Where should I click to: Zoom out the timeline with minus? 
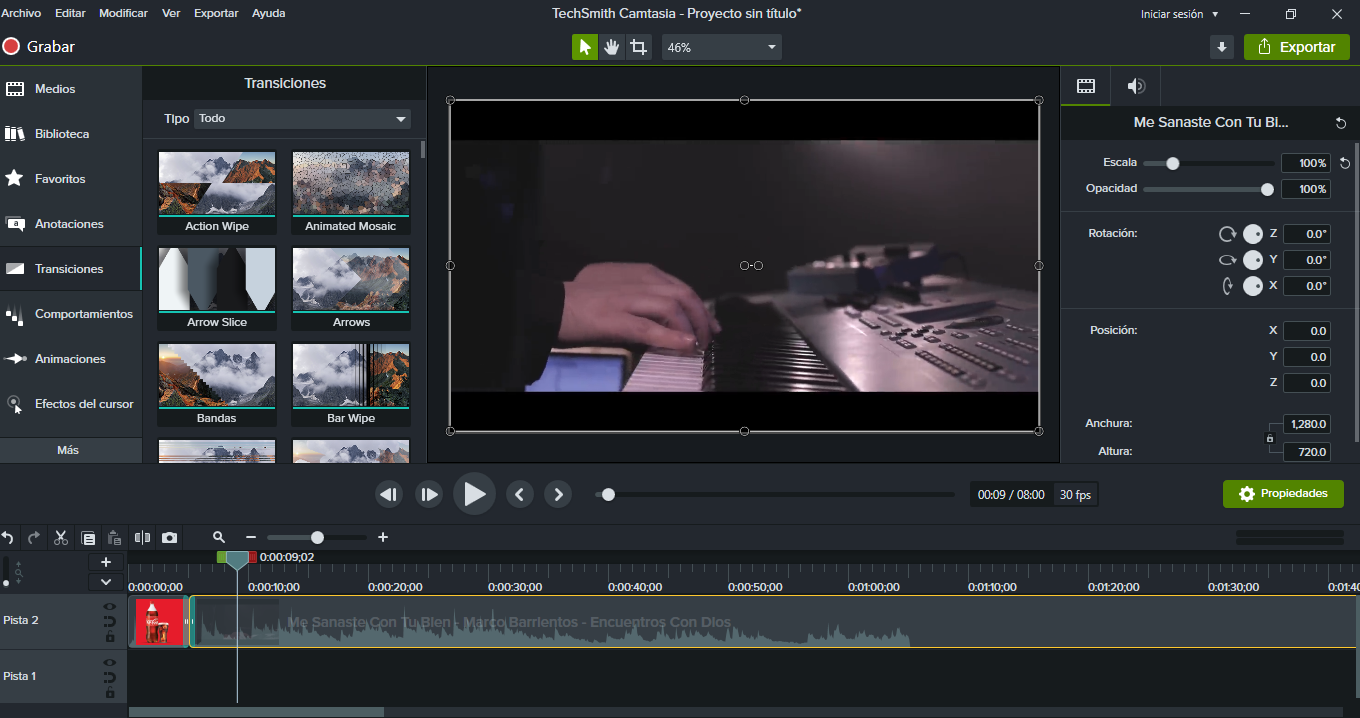251,538
